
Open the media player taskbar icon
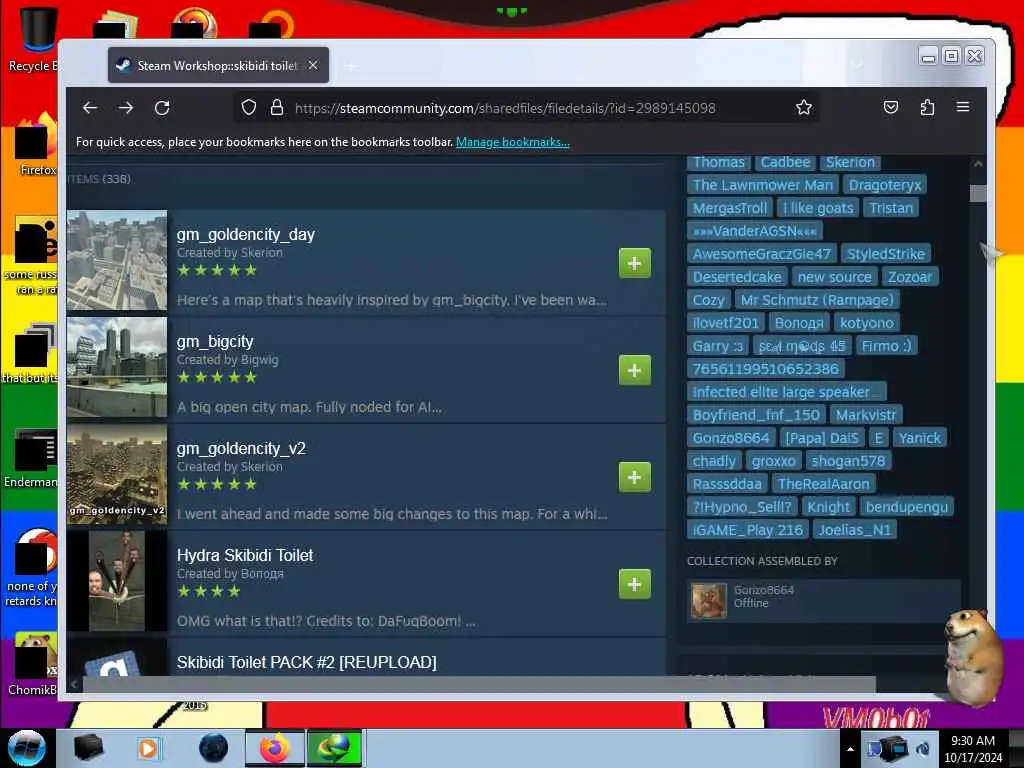coord(148,748)
